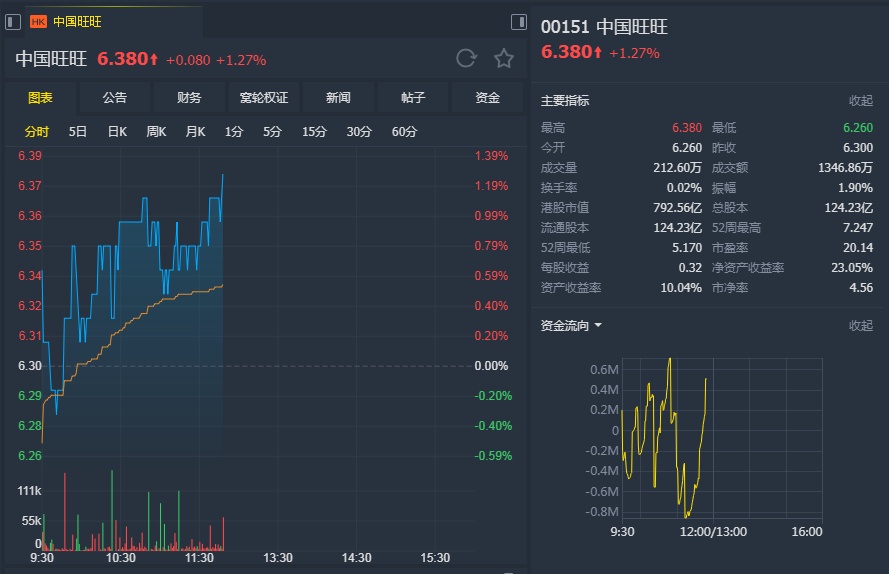
Task: Toggle the right sidebar panel icon
Action: [519, 22]
